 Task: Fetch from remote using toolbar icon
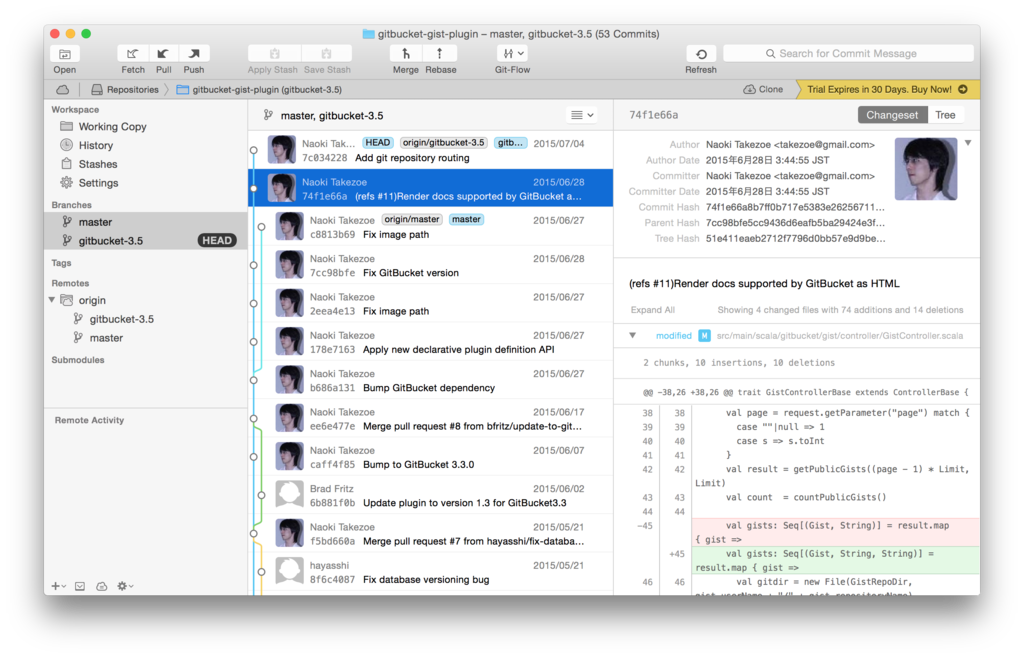click(x=133, y=54)
